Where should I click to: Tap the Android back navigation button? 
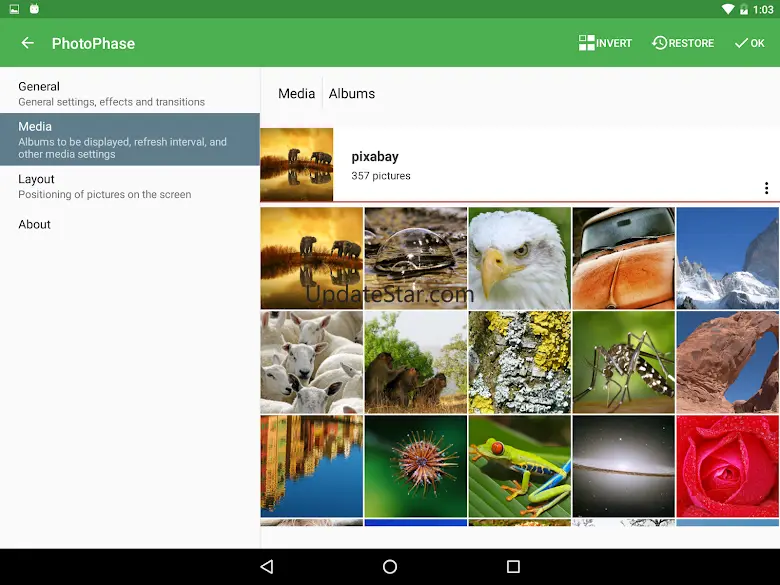267,567
